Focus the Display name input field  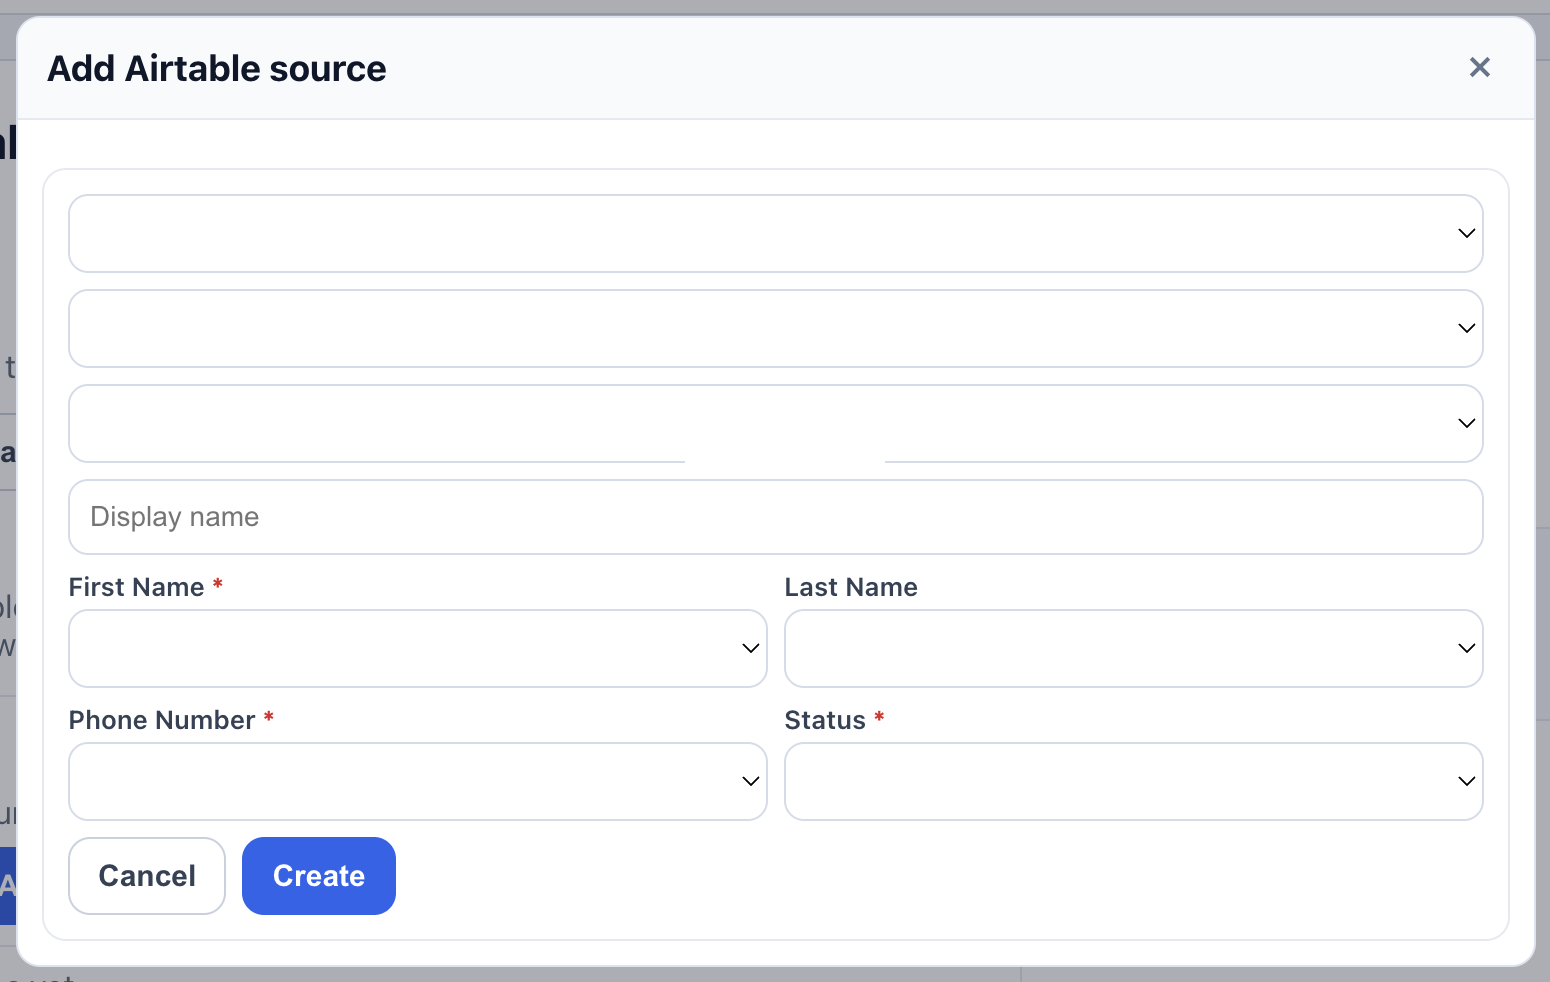coord(775,517)
